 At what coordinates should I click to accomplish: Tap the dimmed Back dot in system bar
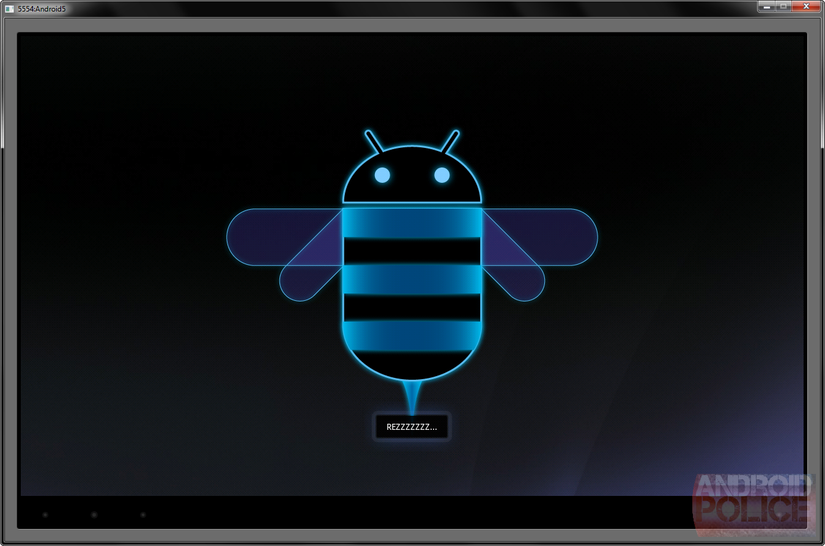(45, 515)
